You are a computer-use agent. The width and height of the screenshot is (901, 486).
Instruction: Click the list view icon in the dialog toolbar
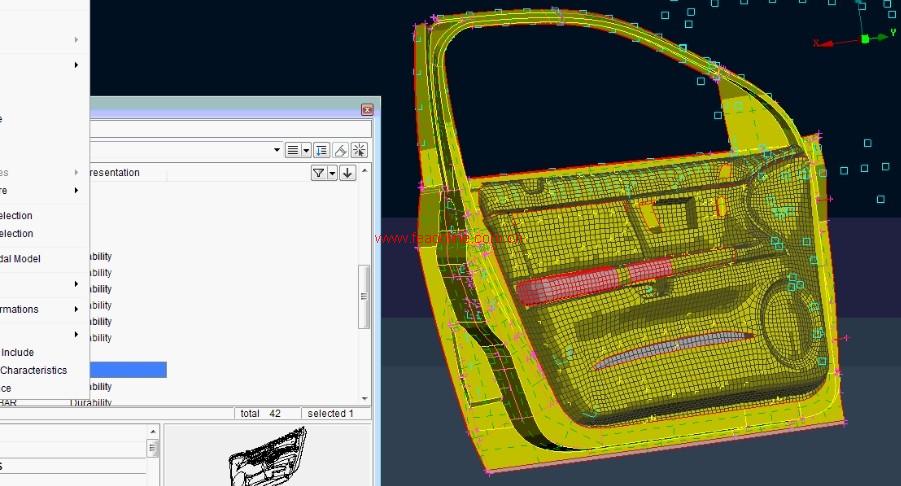294,150
